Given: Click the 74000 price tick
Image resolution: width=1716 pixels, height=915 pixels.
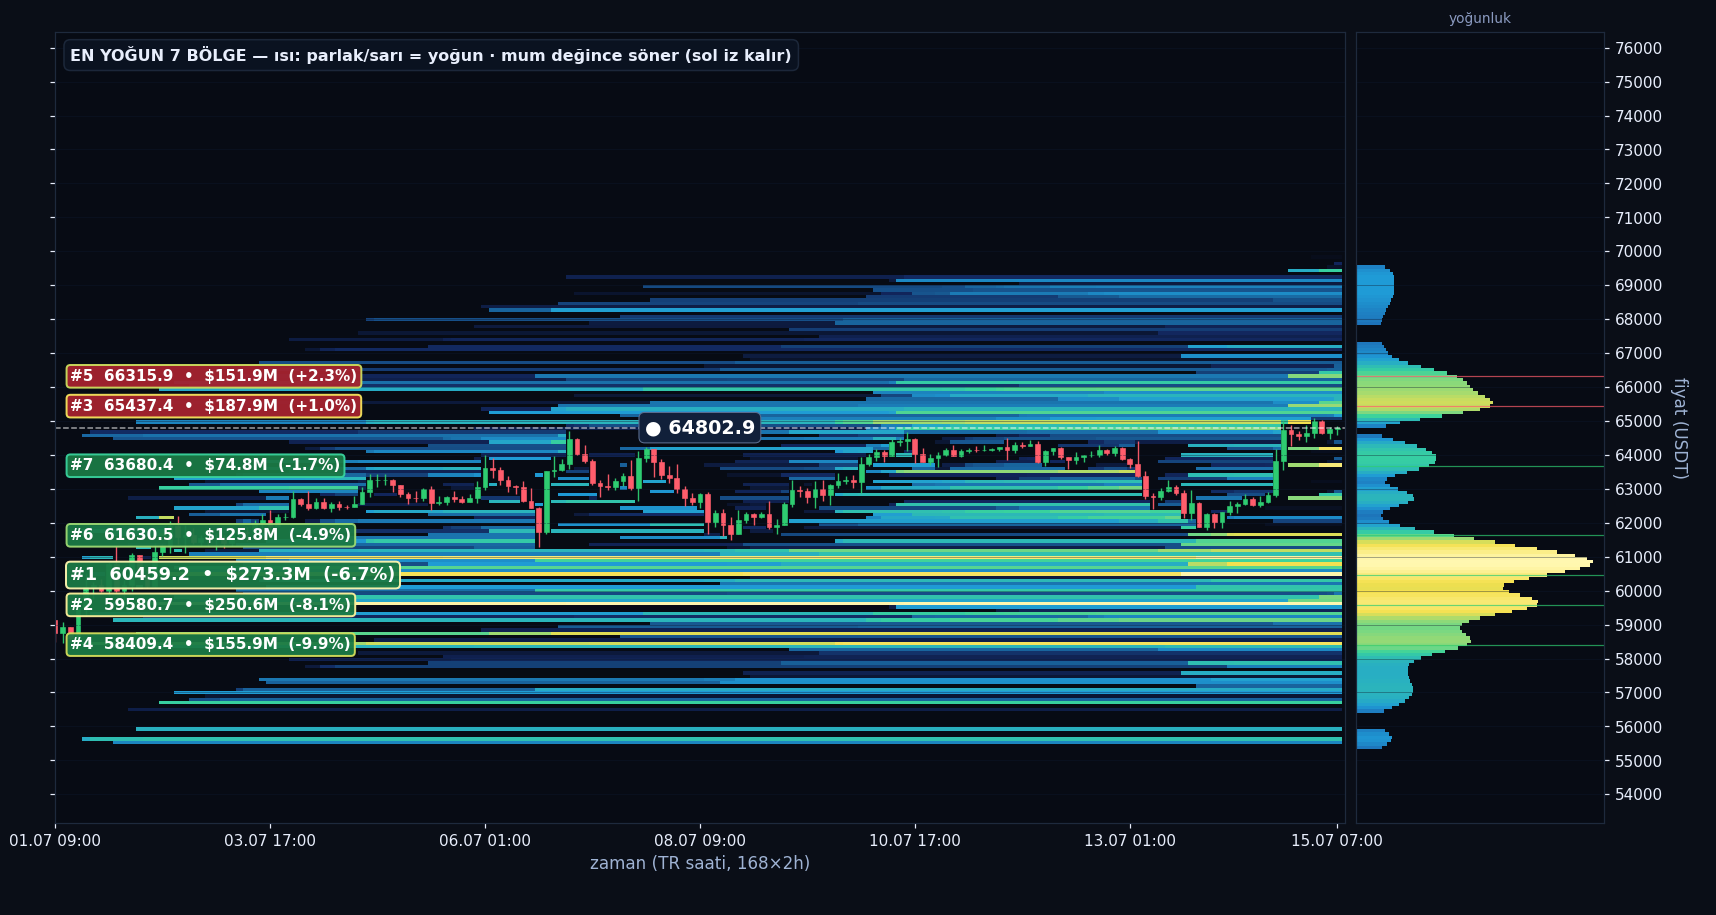Looking at the screenshot, I should coord(1638,116).
